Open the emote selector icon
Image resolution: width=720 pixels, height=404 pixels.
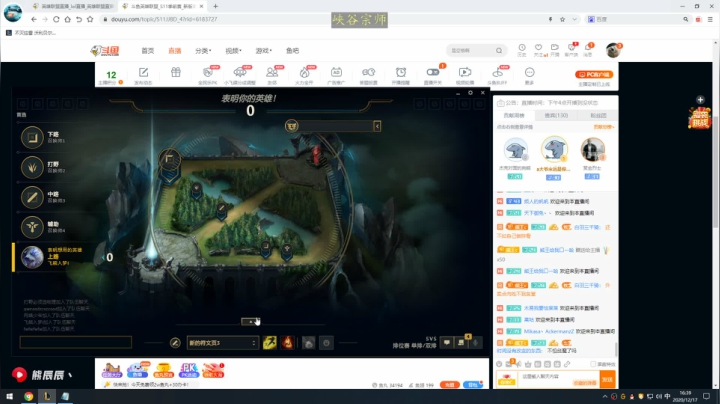pyautogui.click(x=326, y=343)
